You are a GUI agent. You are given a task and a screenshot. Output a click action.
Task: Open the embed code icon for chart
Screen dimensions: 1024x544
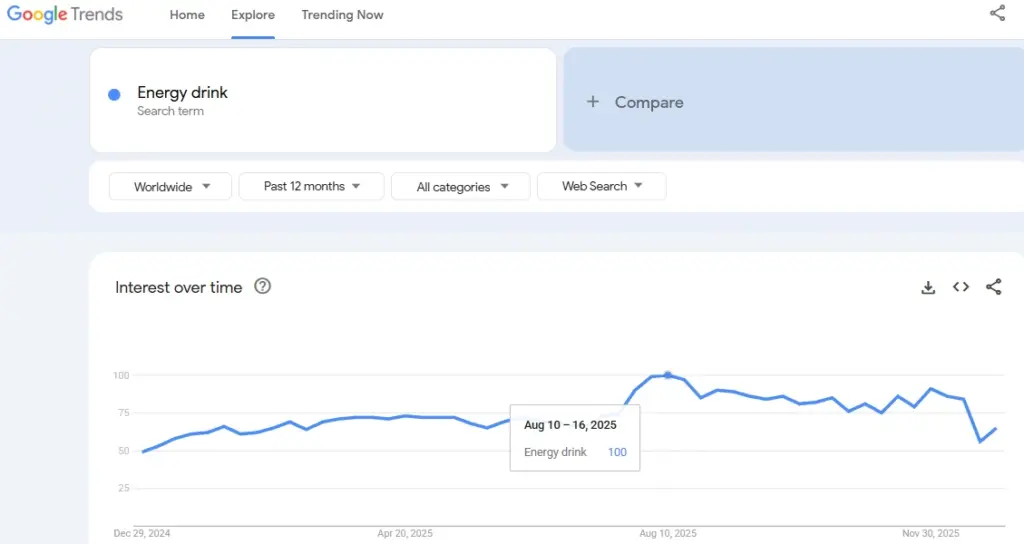961,287
